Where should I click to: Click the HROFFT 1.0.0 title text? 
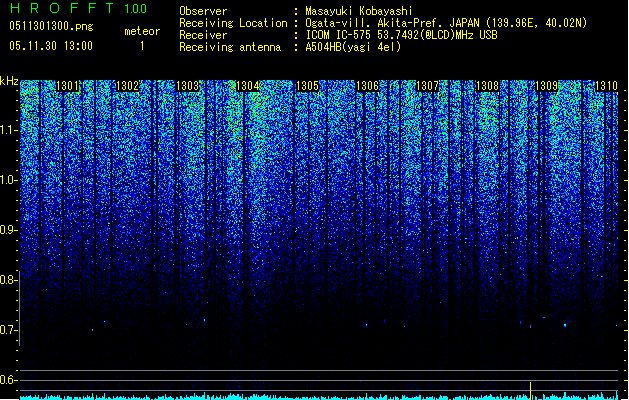pos(79,8)
